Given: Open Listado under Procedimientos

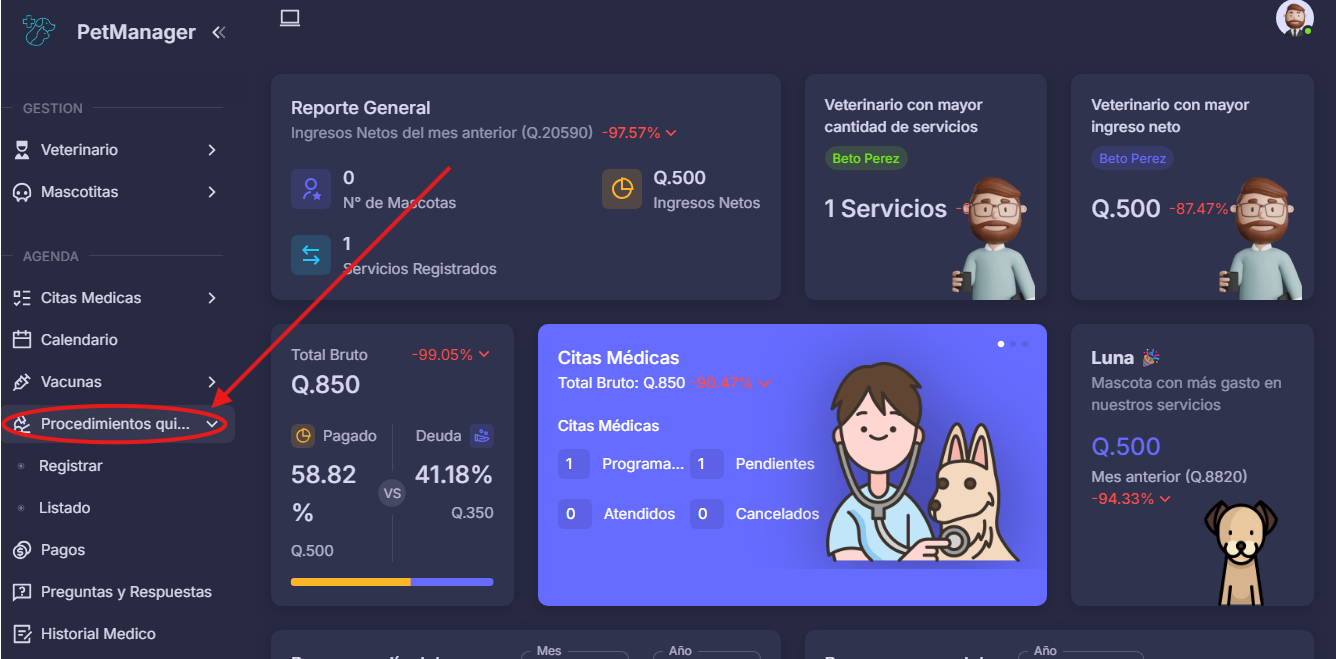Looking at the screenshot, I should tap(65, 508).
